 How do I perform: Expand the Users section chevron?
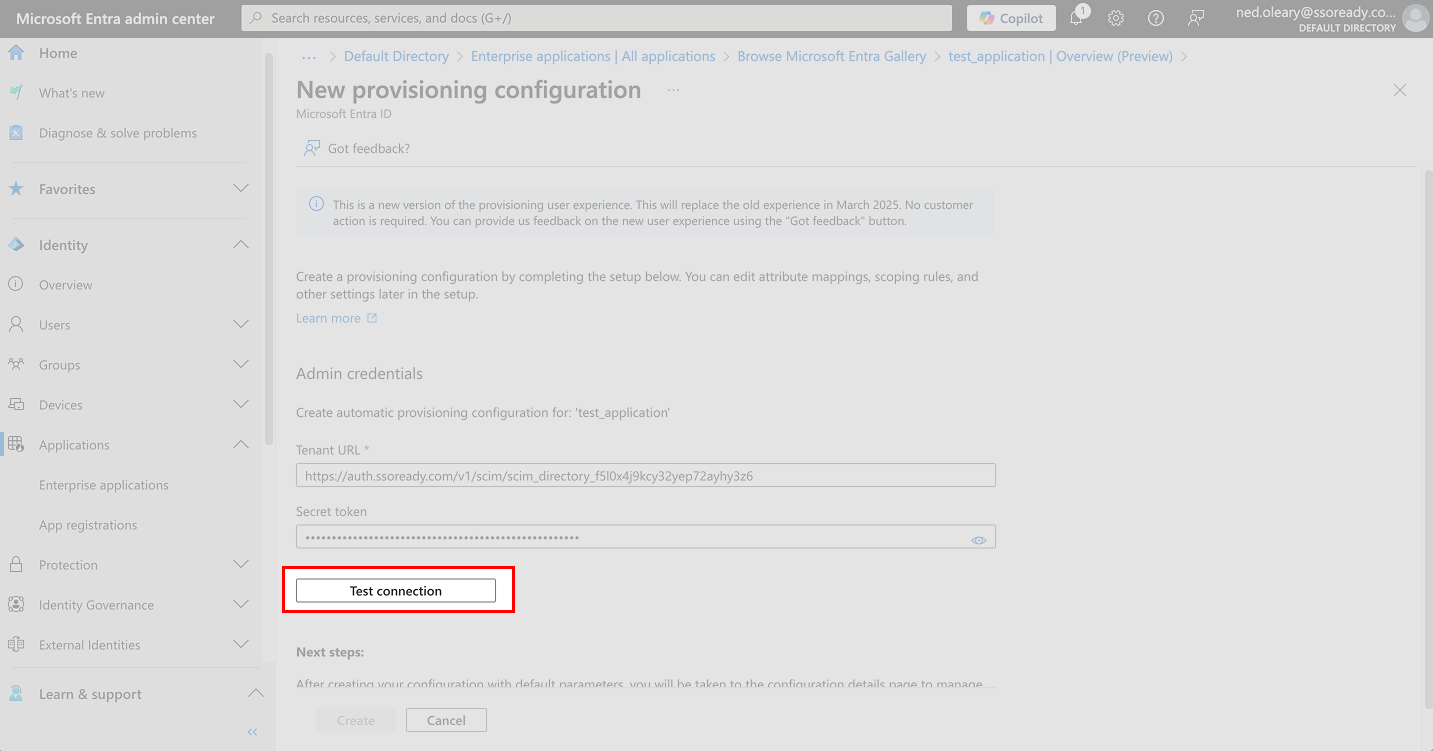241,324
